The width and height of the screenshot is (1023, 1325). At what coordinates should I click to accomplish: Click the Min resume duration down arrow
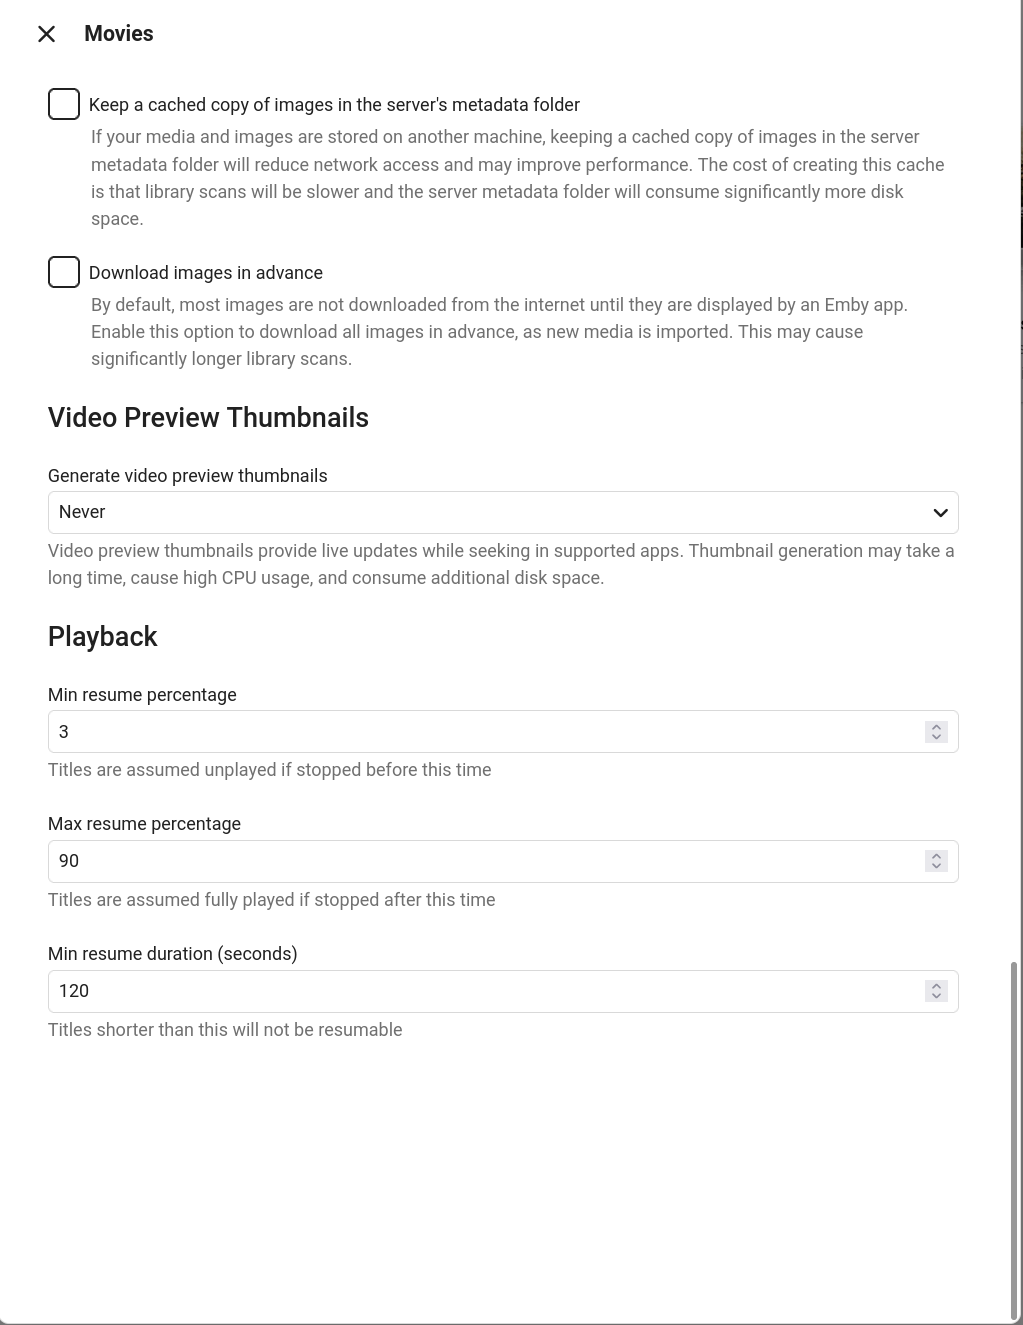[x=936, y=997]
